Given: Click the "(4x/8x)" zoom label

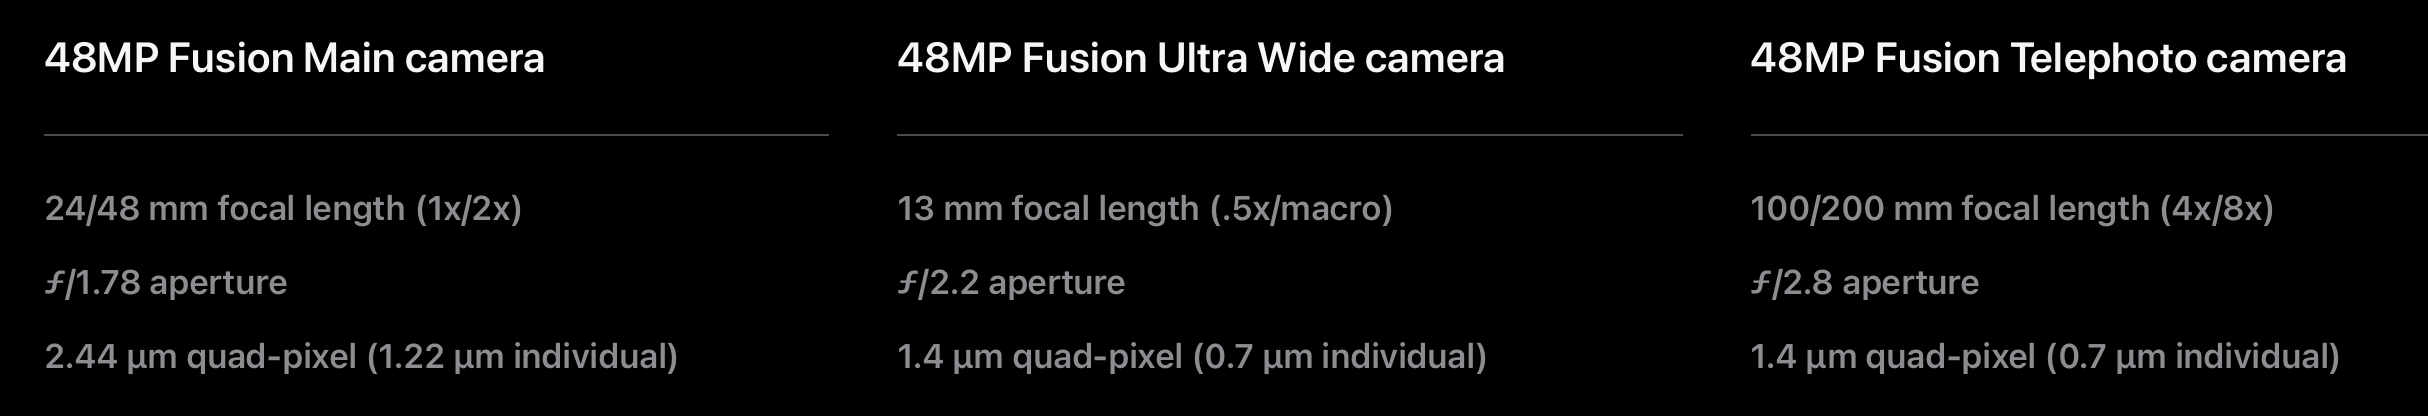Looking at the screenshot, I should (x=2217, y=209).
